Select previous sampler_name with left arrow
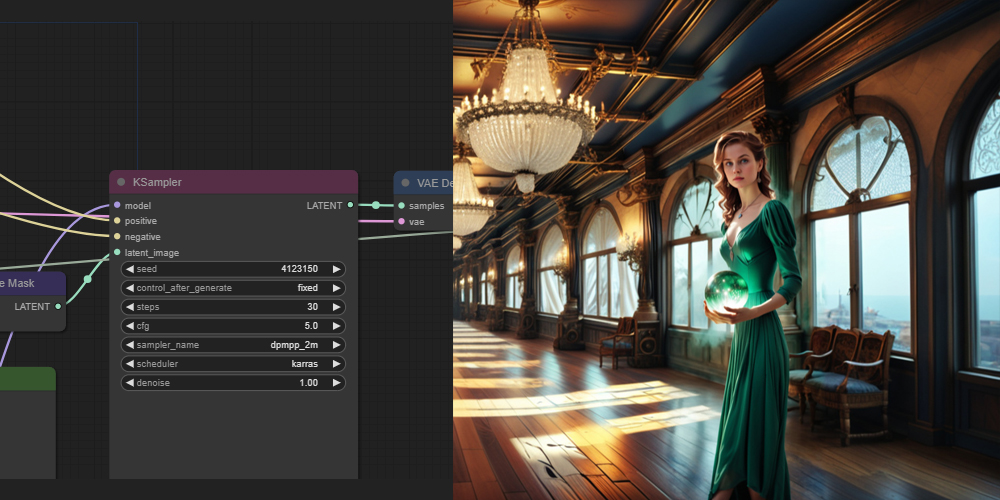The image size is (1000, 500). click(129, 345)
